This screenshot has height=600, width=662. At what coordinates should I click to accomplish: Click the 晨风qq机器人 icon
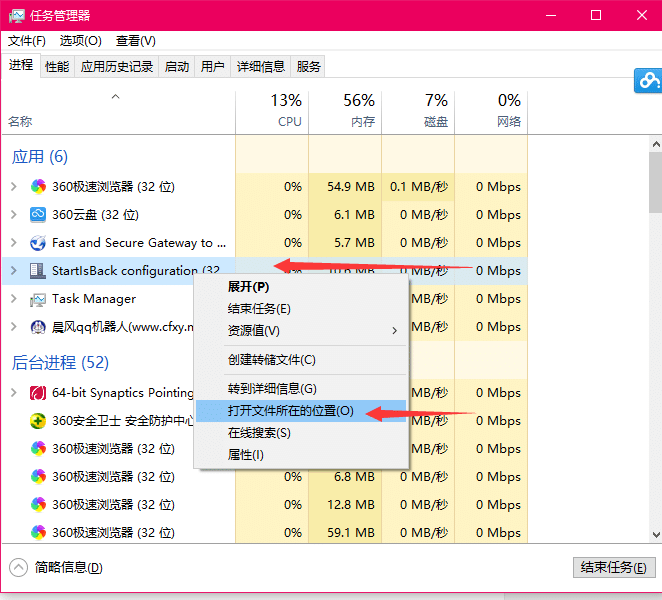click(38, 327)
